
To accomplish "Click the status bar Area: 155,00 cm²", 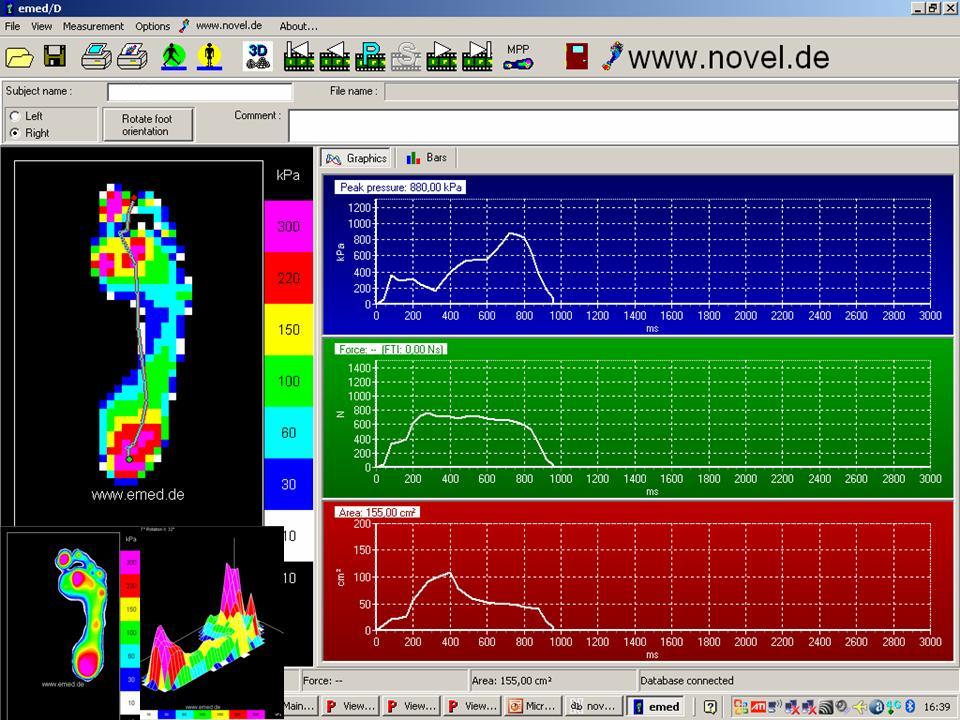I will click(x=512, y=680).
